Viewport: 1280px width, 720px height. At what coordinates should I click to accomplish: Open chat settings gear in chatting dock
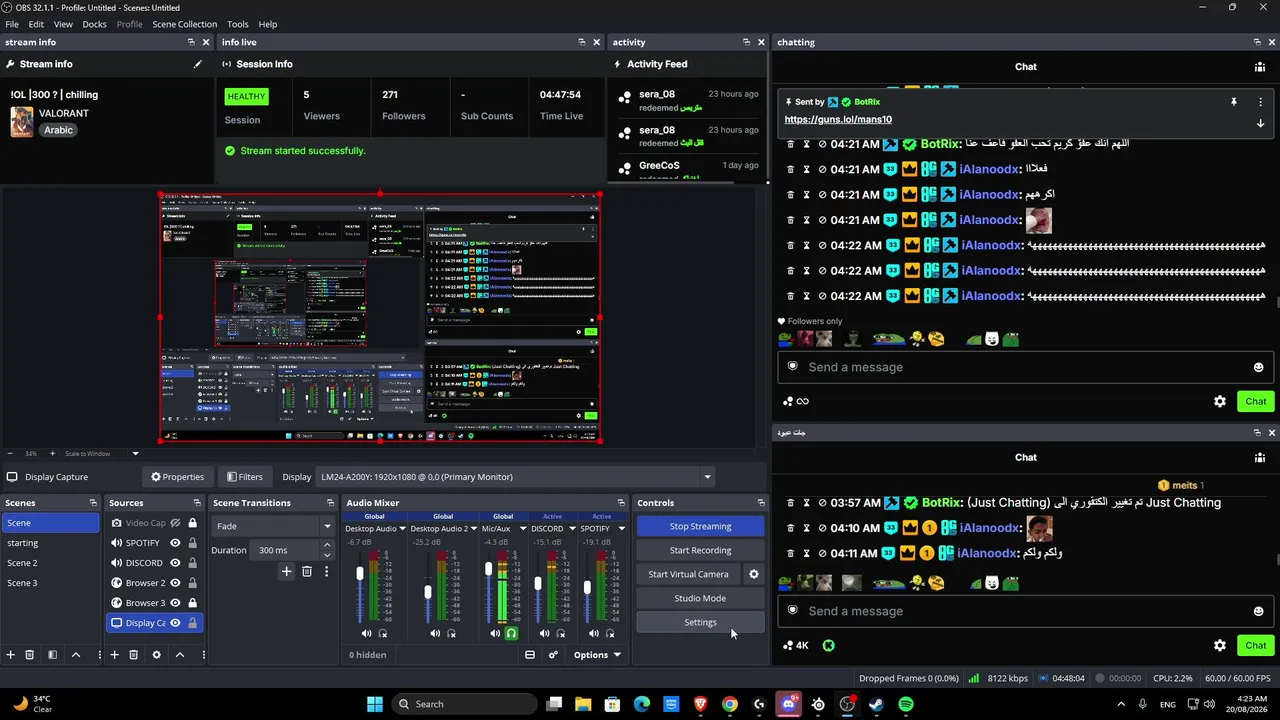coord(1220,401)
